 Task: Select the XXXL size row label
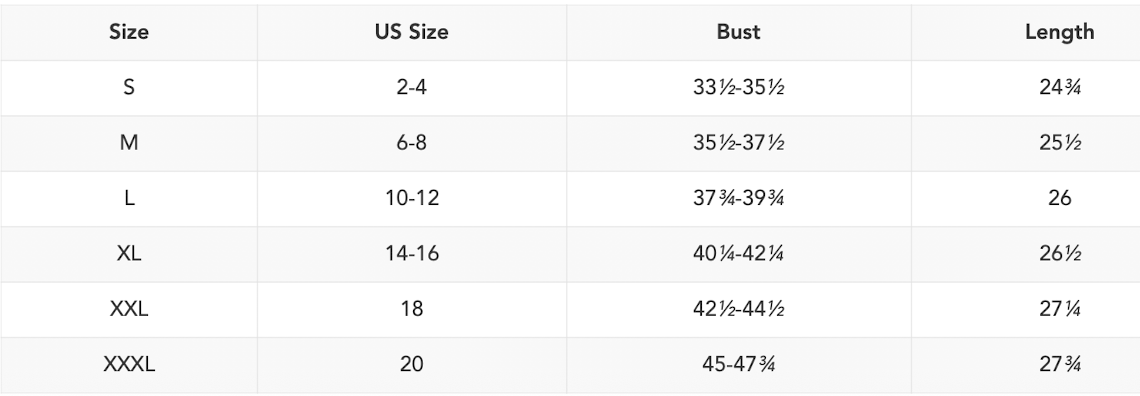[x=129, y=363]
